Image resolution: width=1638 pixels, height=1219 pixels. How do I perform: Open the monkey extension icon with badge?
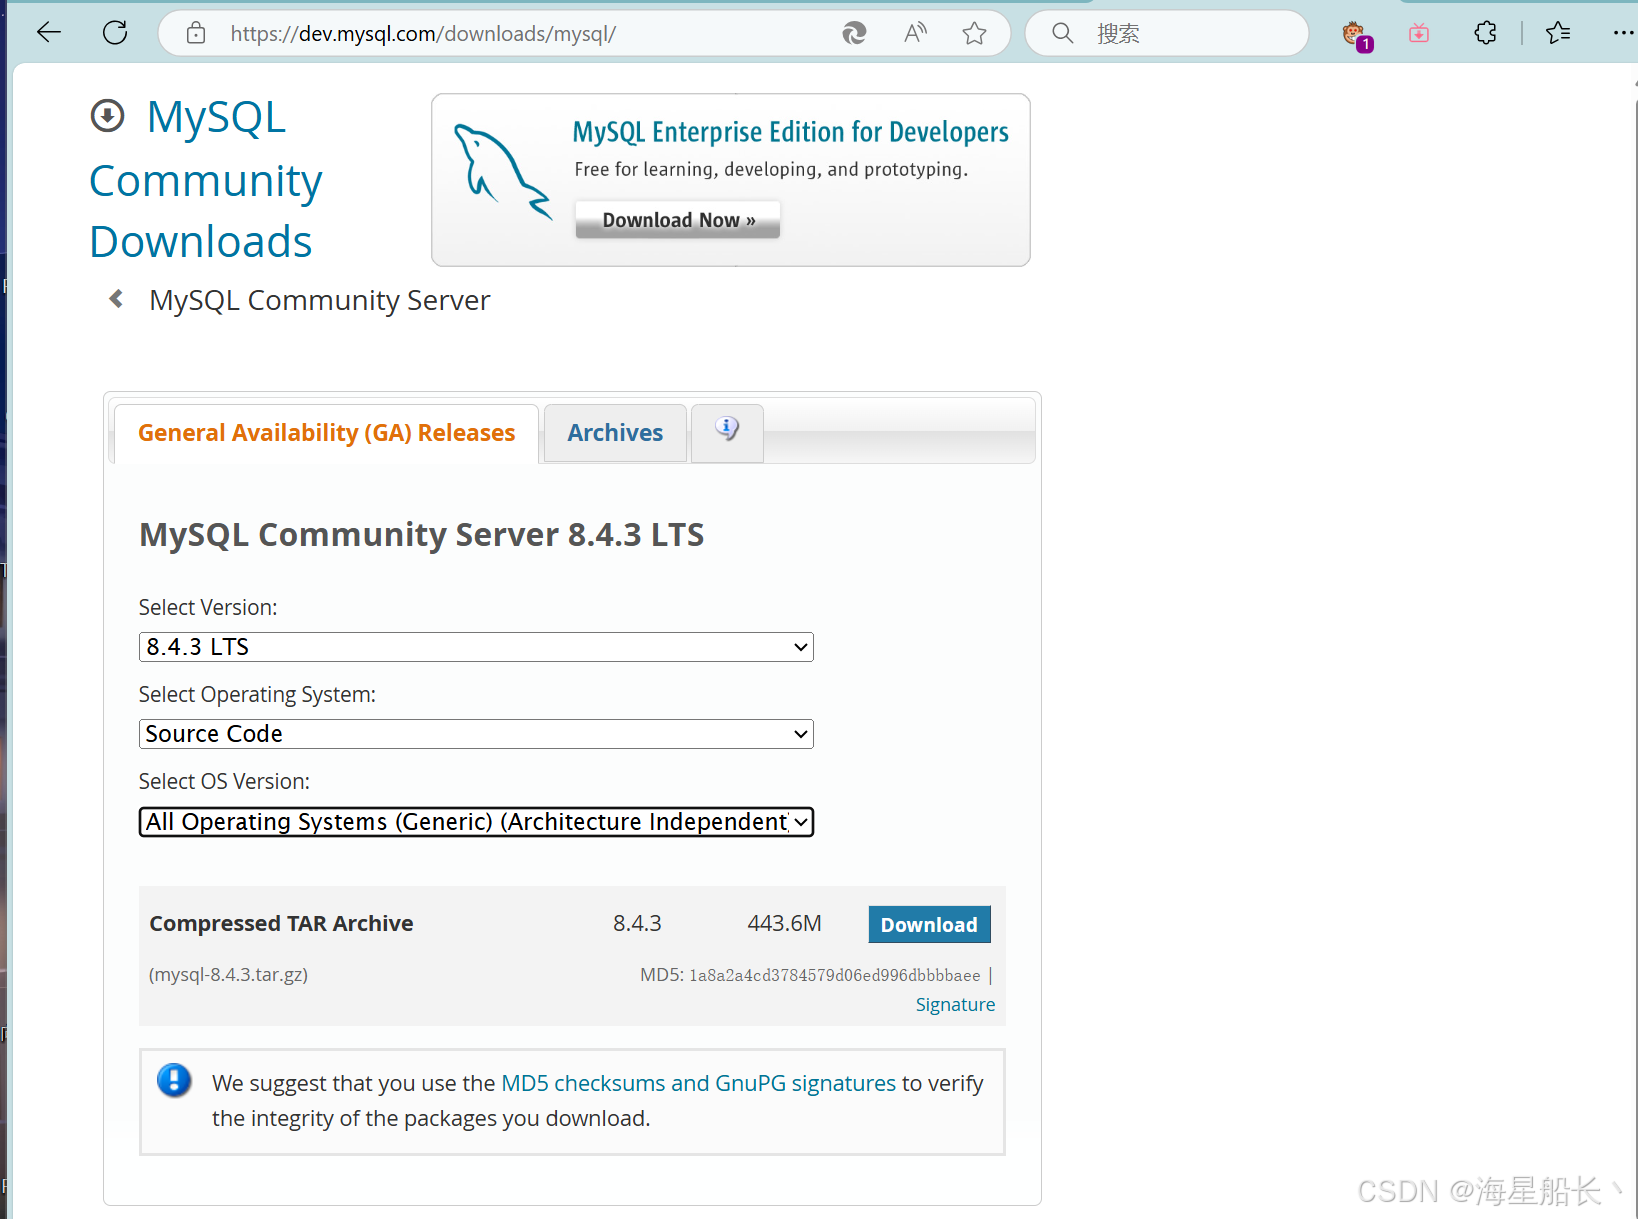click(x=1356, y=35)
